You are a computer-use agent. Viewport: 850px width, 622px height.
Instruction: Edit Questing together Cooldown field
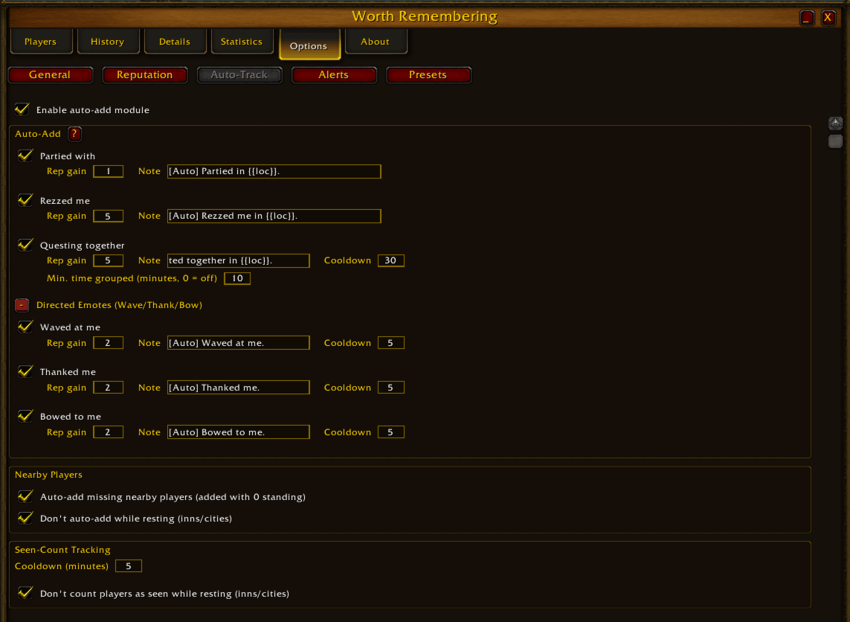[x=391, y=260]
